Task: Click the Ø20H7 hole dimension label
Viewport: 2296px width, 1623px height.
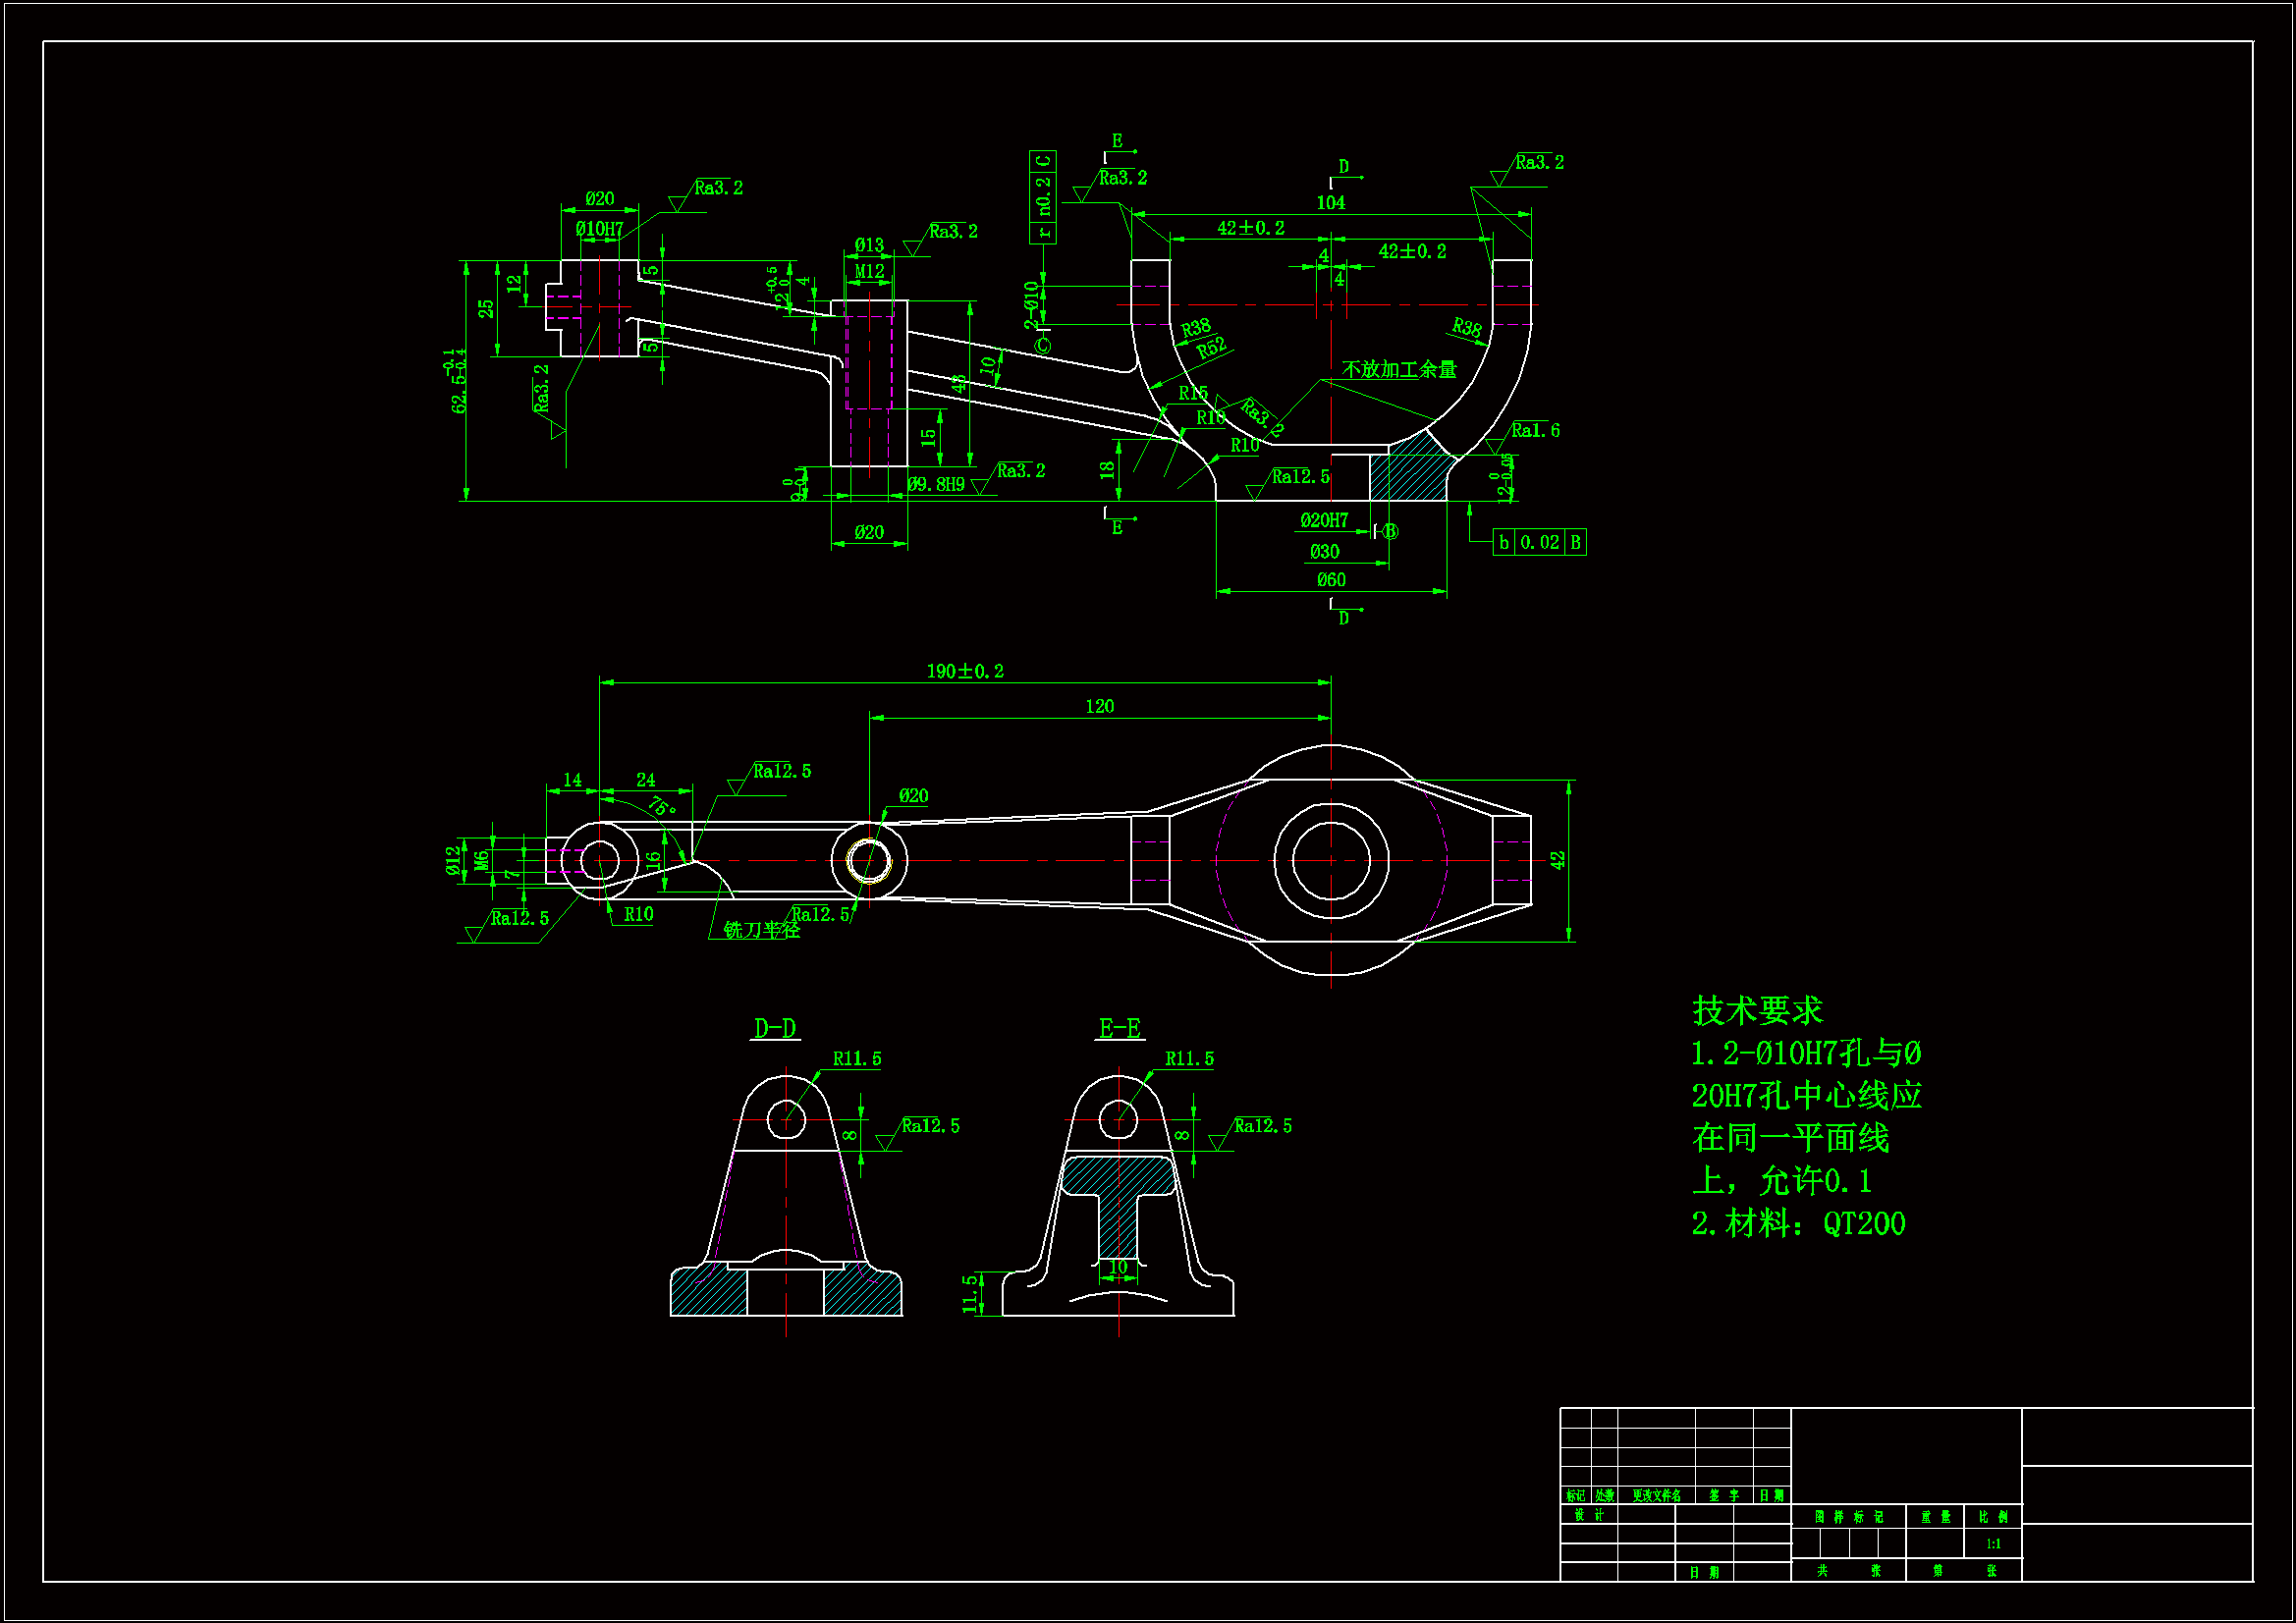Action: pos(1324,520)
